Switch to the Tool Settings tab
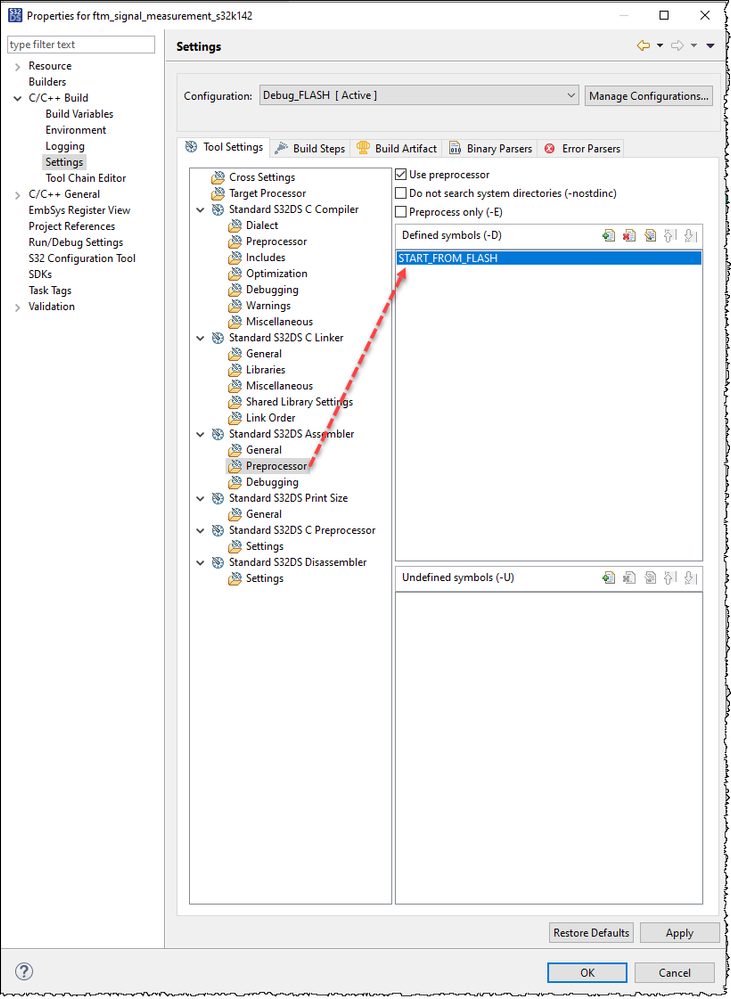This screenshot has height=999, width=731. 224,147
